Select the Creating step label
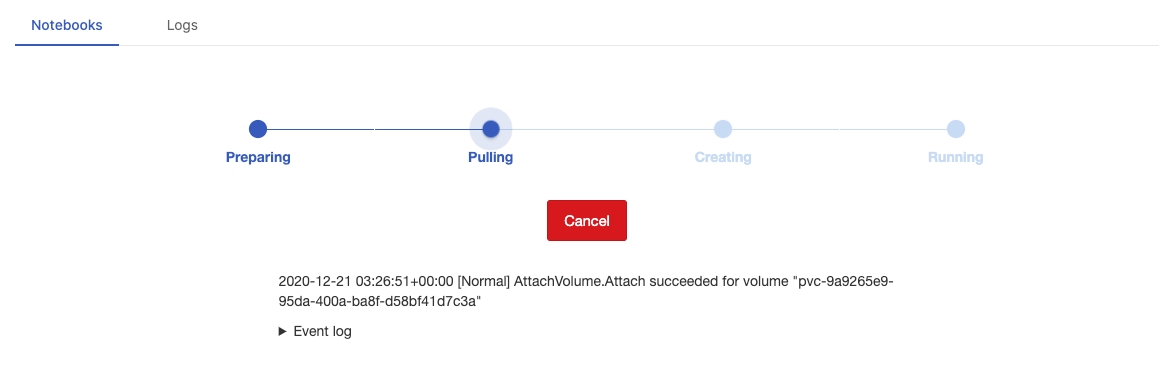Viewport: 1170px width, 373px height. click(723, 157)
